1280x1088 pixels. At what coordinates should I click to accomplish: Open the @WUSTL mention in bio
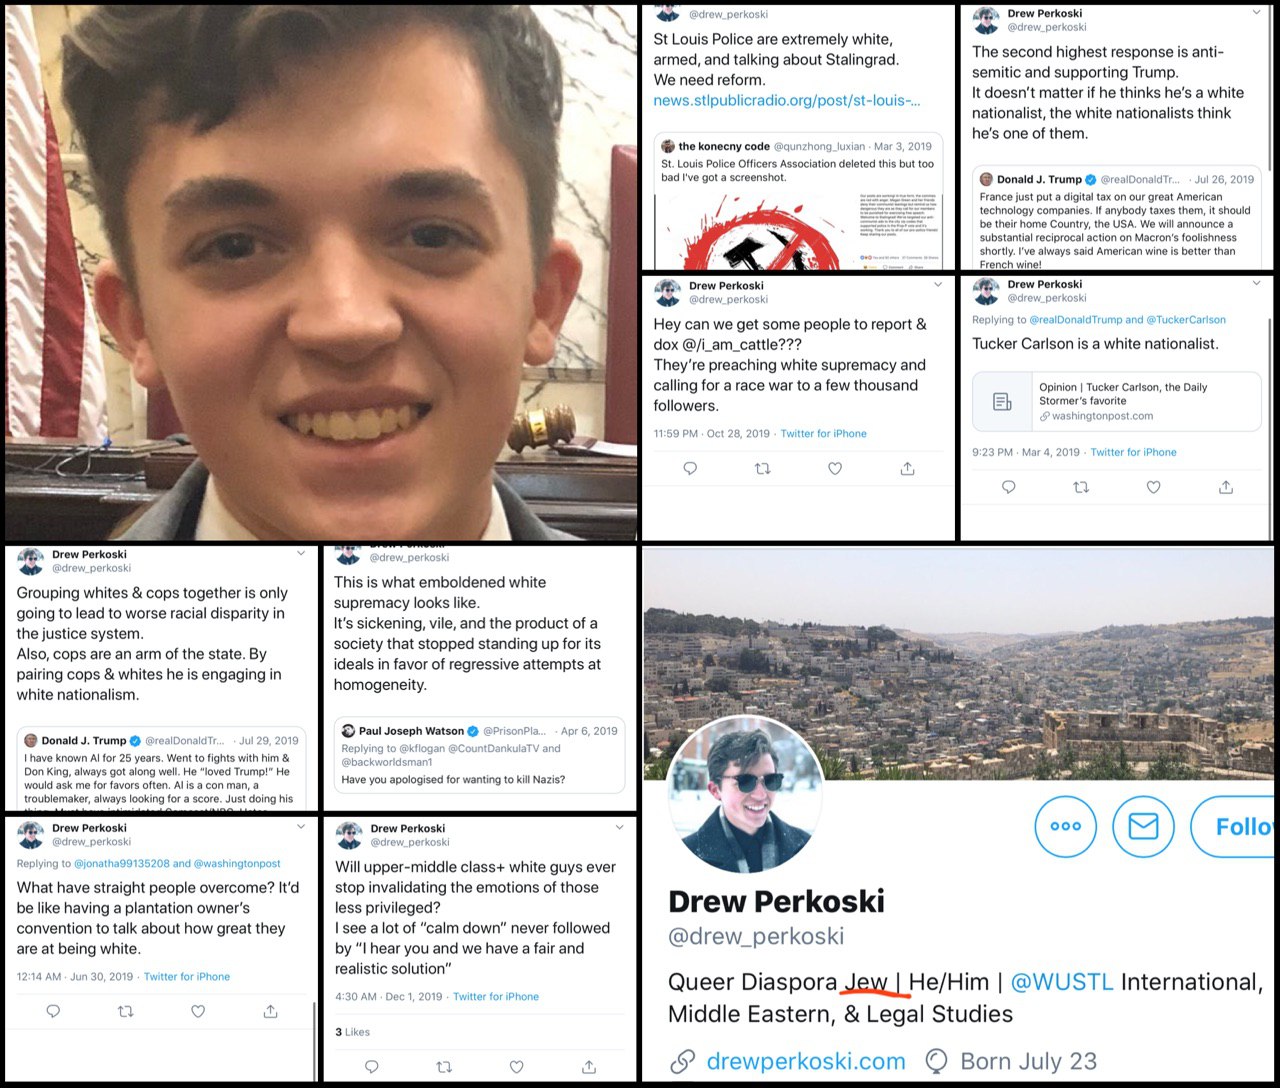coord(1061,982)
